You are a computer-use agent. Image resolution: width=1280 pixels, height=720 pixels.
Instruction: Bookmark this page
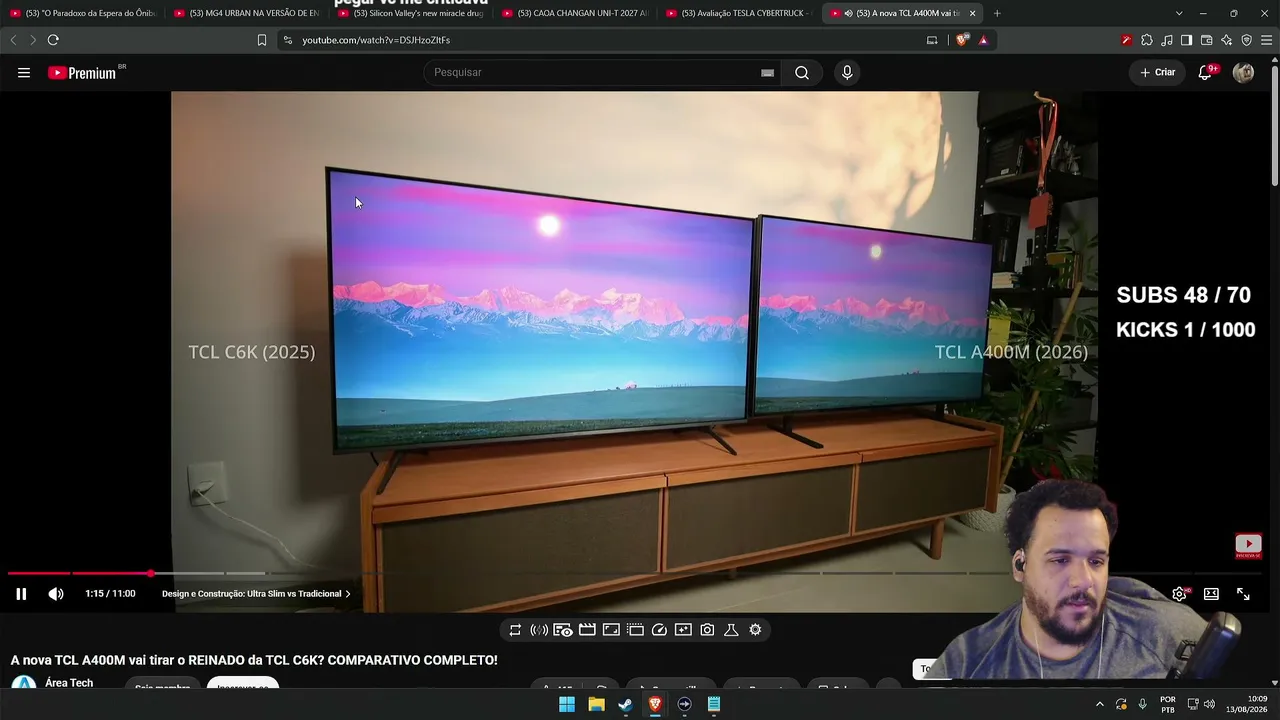pos(262,40)
